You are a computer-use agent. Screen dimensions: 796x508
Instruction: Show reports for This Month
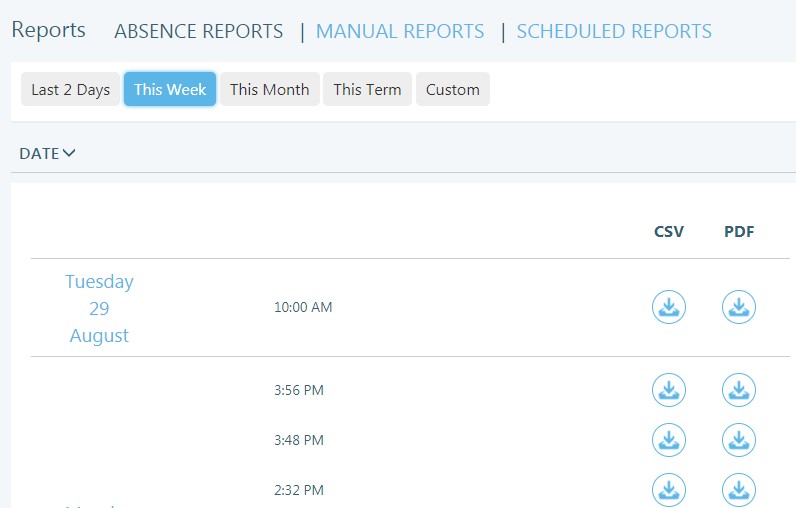pos(270,89)
